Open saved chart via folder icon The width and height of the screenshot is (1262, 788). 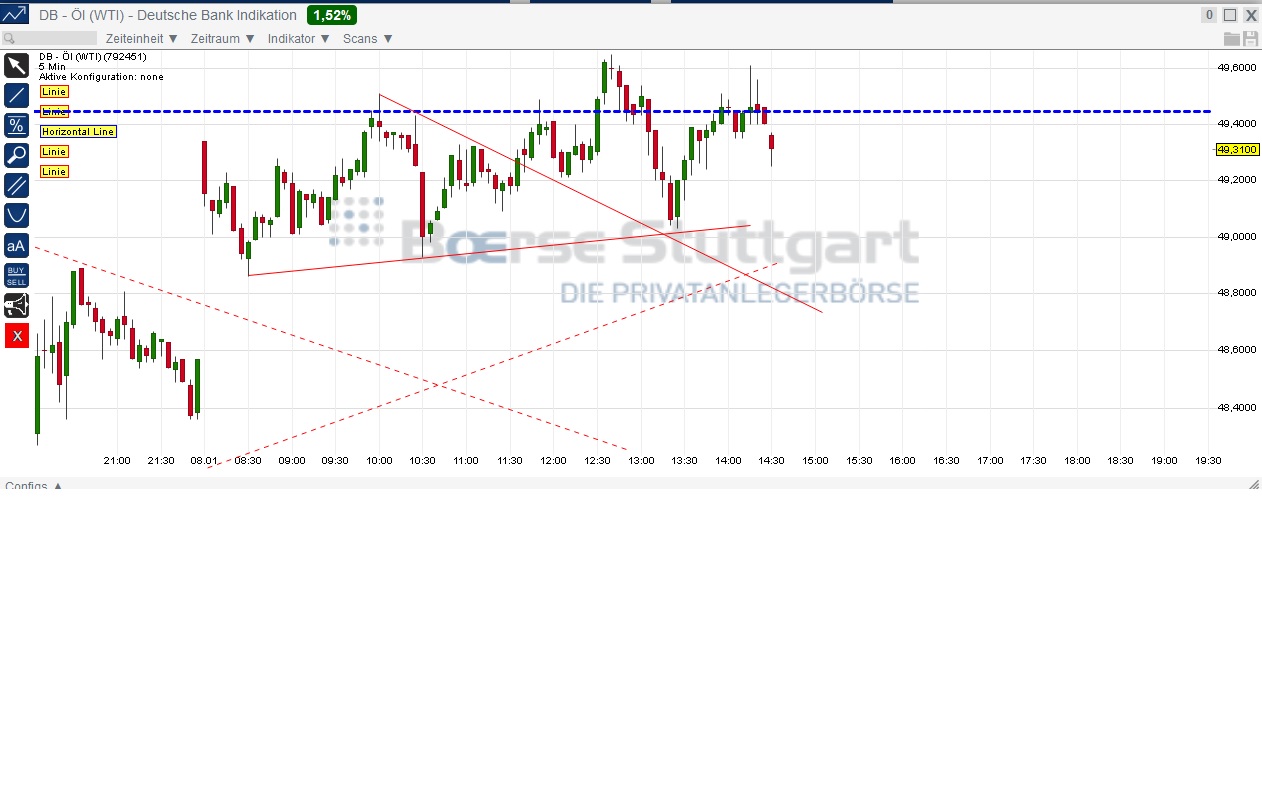coord(1232,39)
